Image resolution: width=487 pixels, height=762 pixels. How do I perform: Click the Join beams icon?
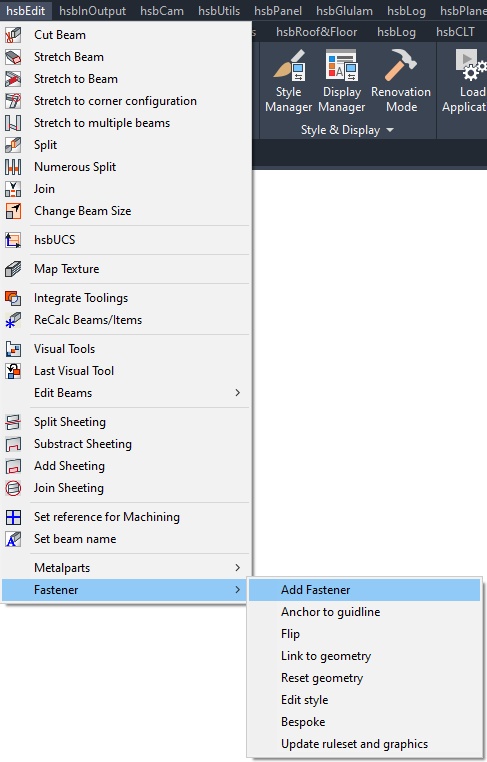pos(13,189)
